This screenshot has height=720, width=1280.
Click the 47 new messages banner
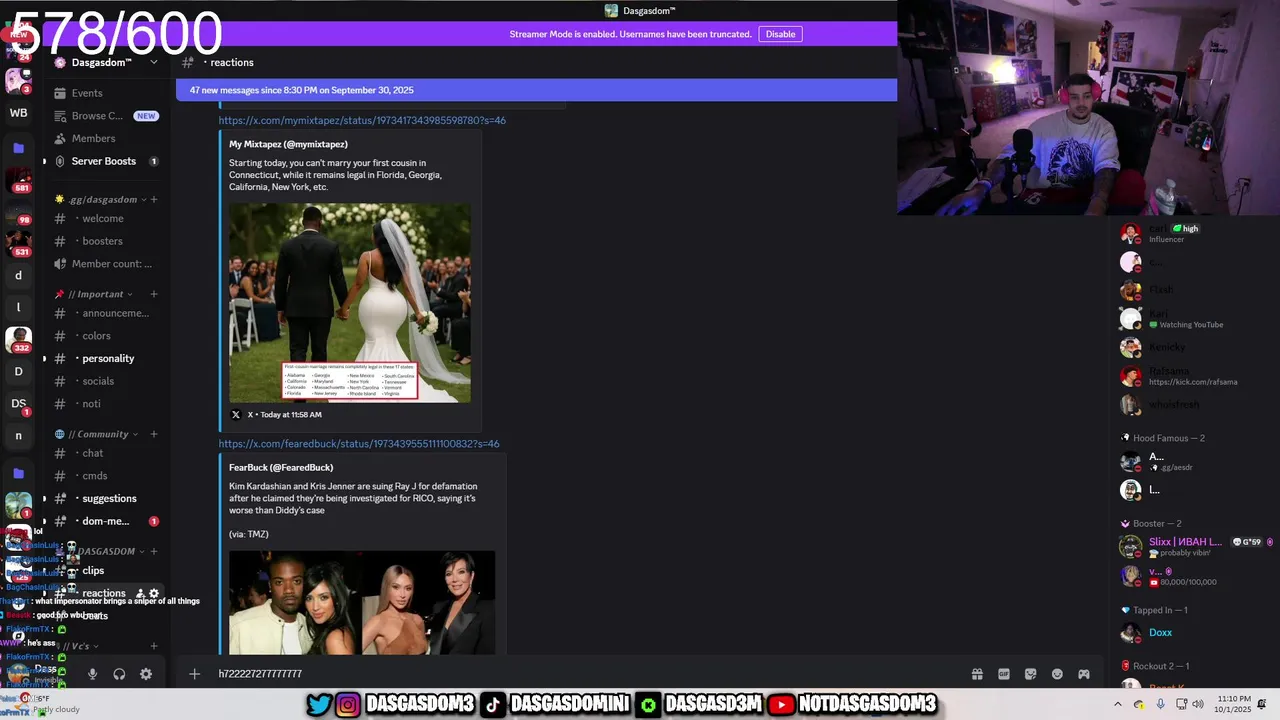pos(536,90)
